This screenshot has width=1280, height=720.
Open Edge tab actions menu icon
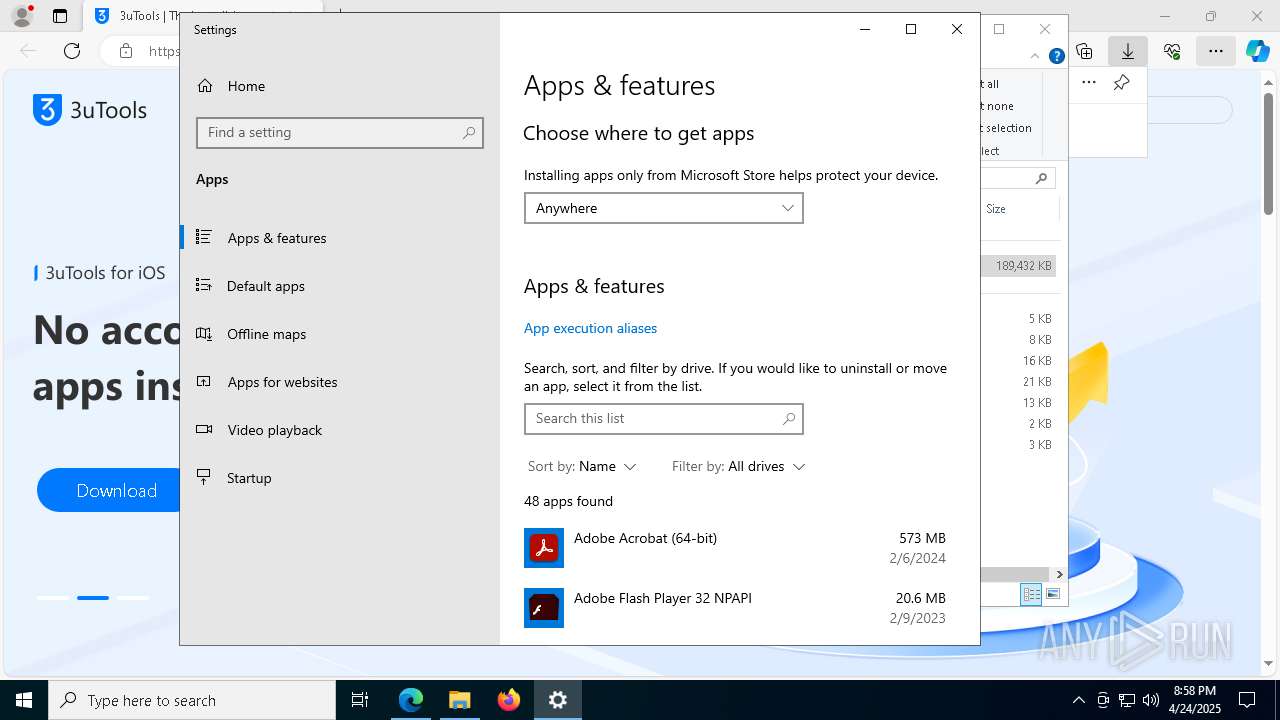tap(60, 16)
